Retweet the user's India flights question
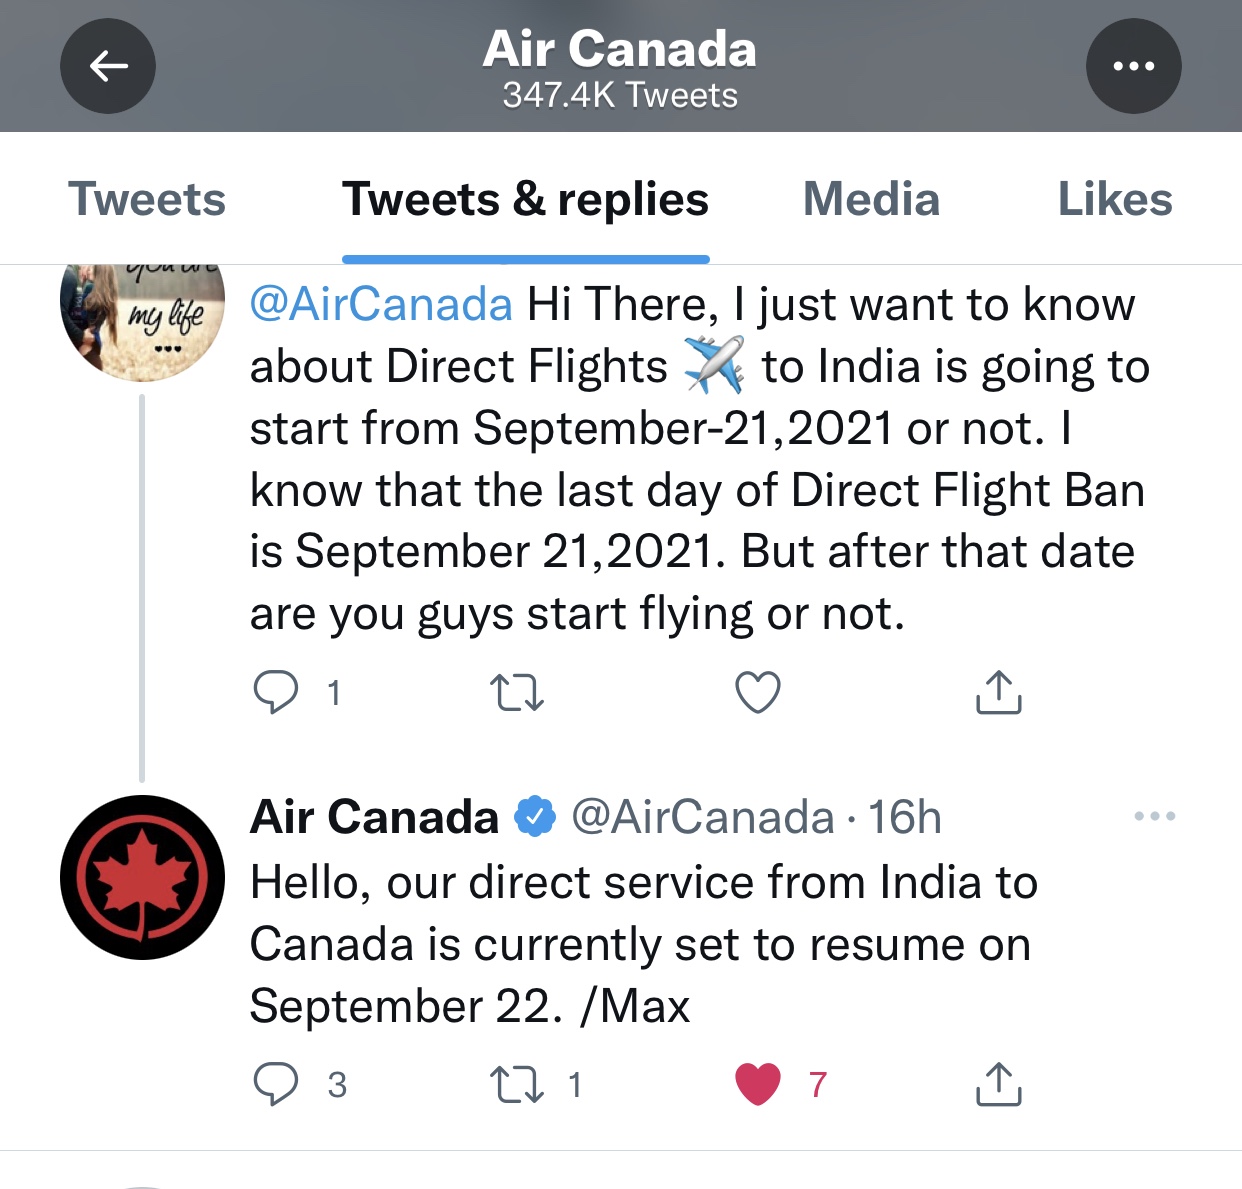Viewport: 1242px width, 1189px height. click(x=516, y=692)
